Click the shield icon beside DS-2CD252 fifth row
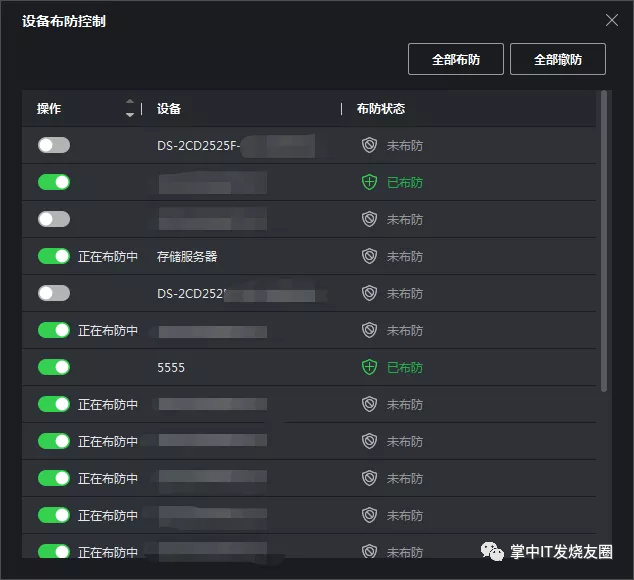 coord(369,293)
